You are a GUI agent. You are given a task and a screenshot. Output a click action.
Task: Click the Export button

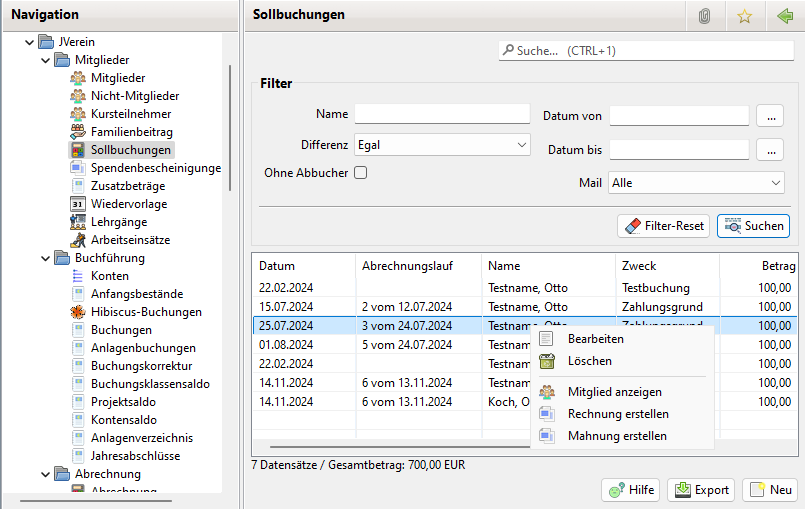[x=701, y=490]
